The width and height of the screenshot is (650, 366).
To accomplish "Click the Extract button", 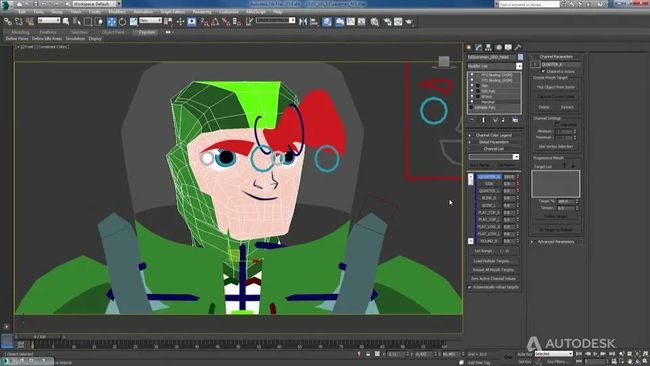I will (567, 107).
